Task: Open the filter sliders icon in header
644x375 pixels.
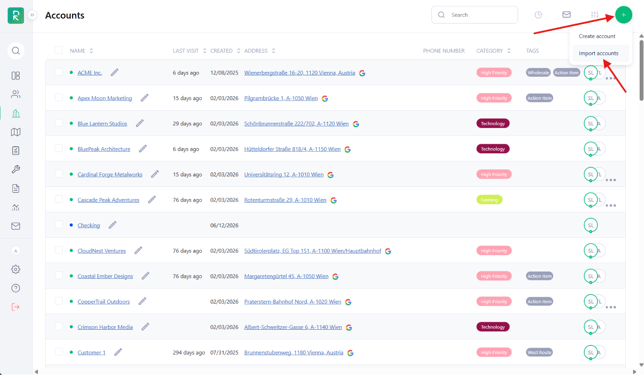Action: click(594, 15)
